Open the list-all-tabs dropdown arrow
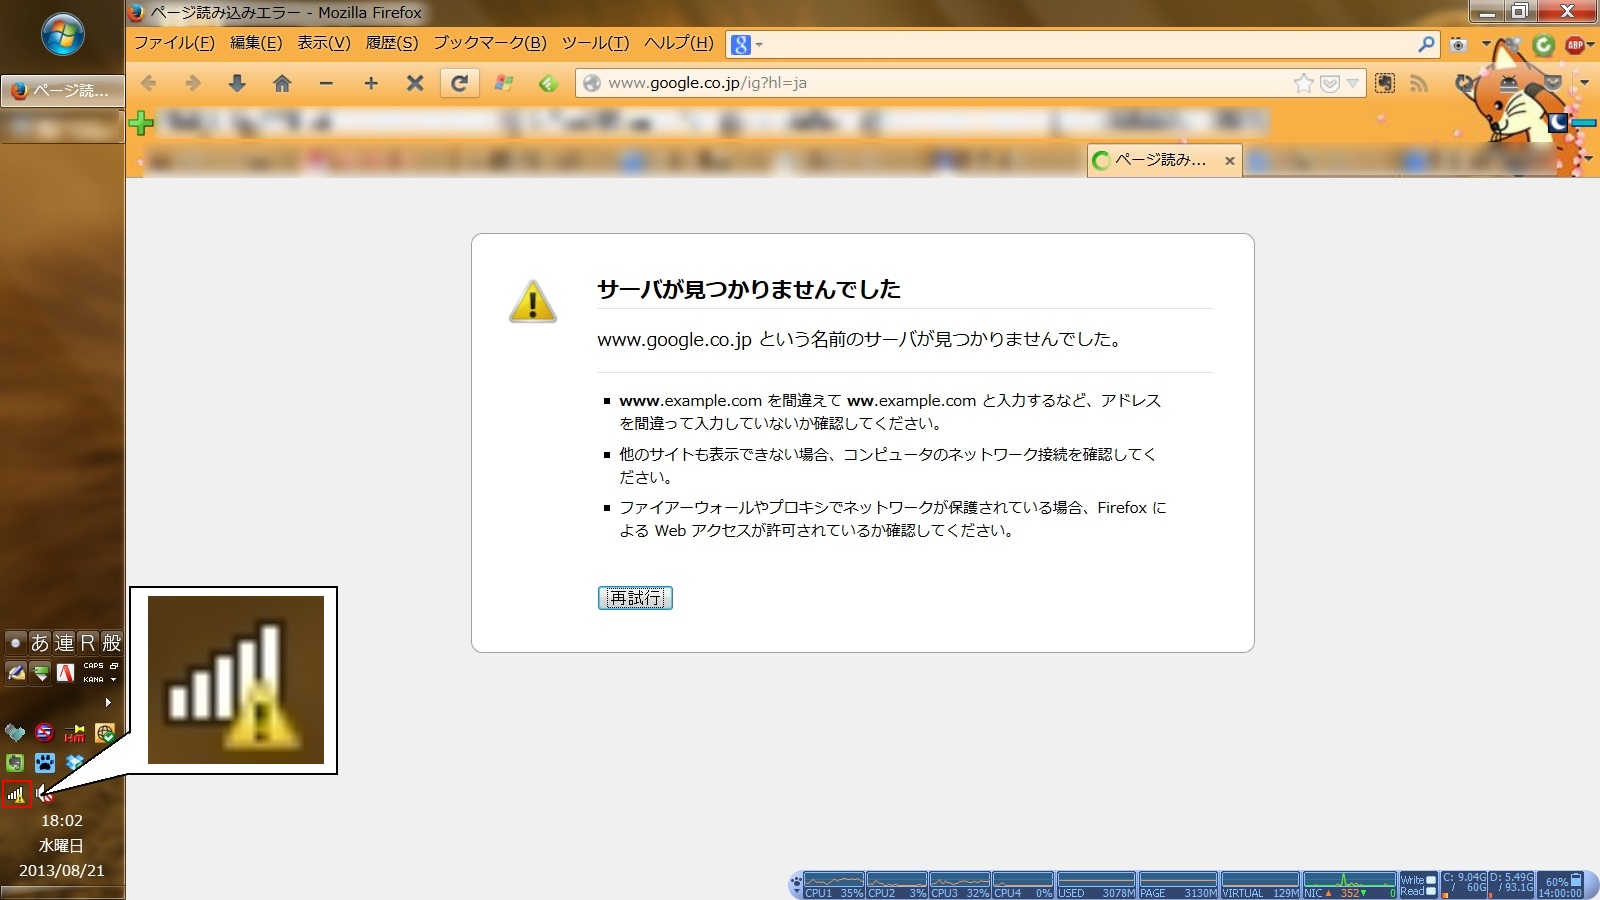The image size is (1600, 900). [1589, 158]
